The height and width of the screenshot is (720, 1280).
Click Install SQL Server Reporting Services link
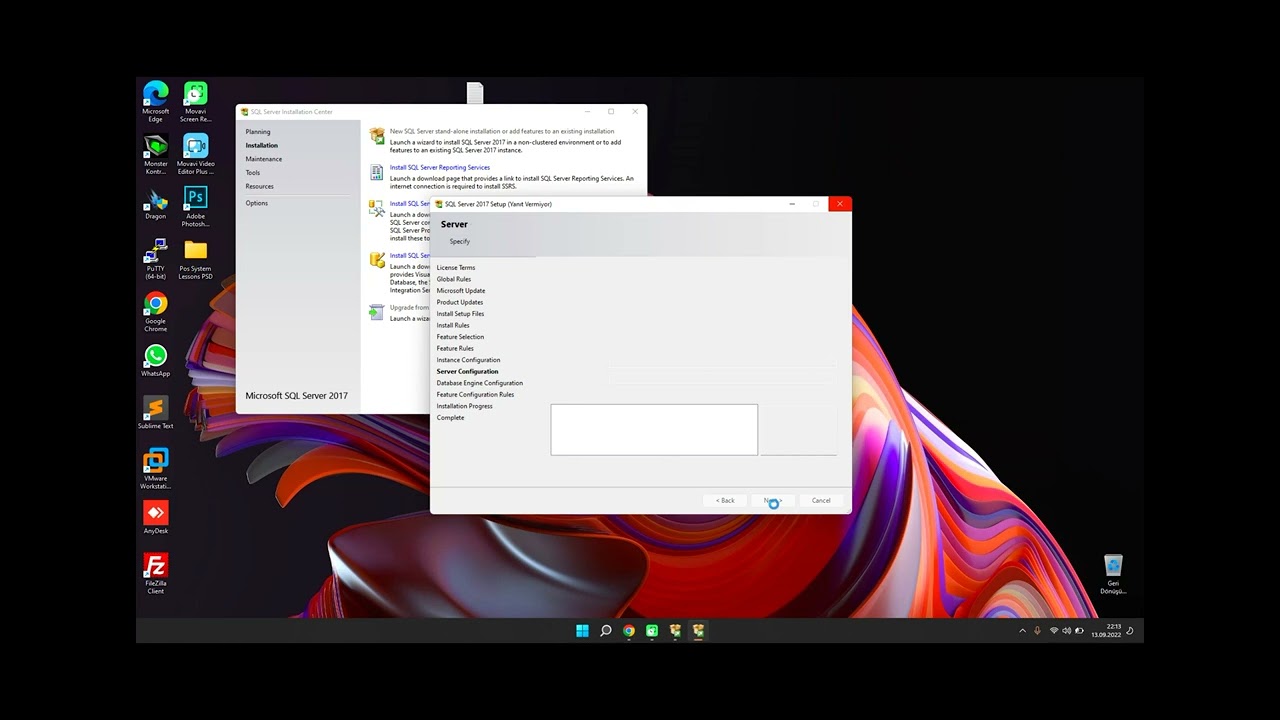[x=440, y=168]
